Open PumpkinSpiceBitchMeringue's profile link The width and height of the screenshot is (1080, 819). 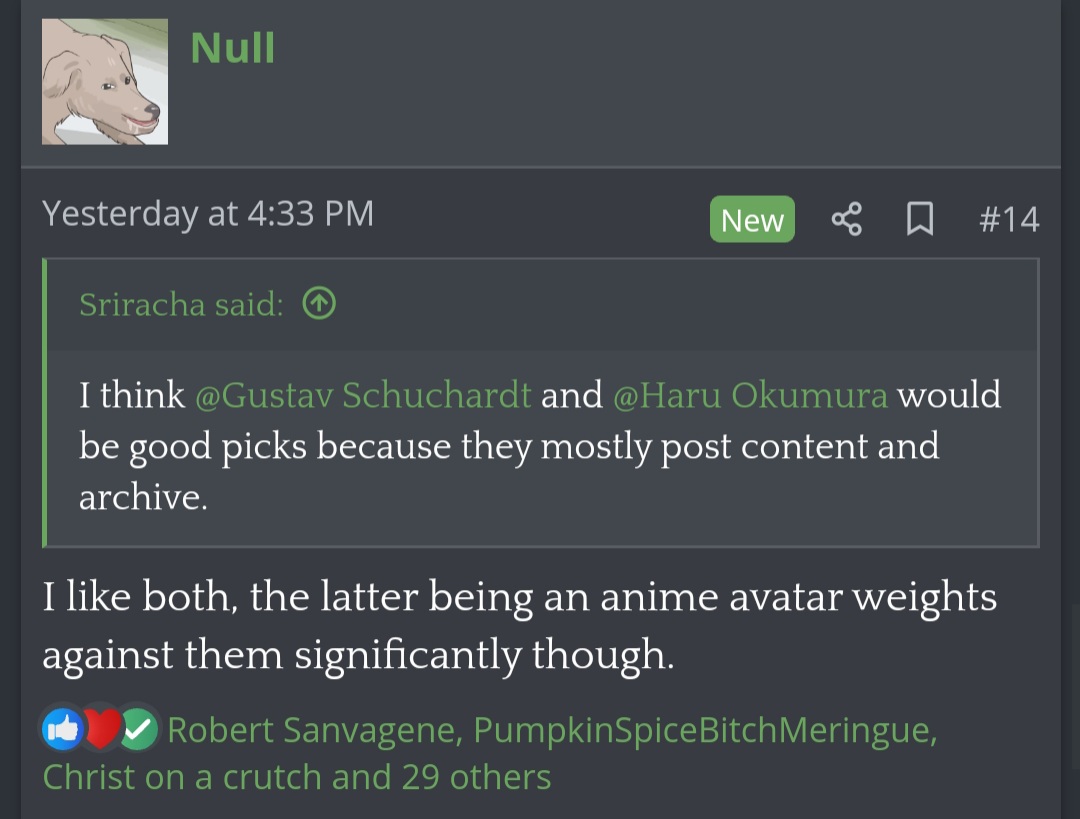click(704, 731)
